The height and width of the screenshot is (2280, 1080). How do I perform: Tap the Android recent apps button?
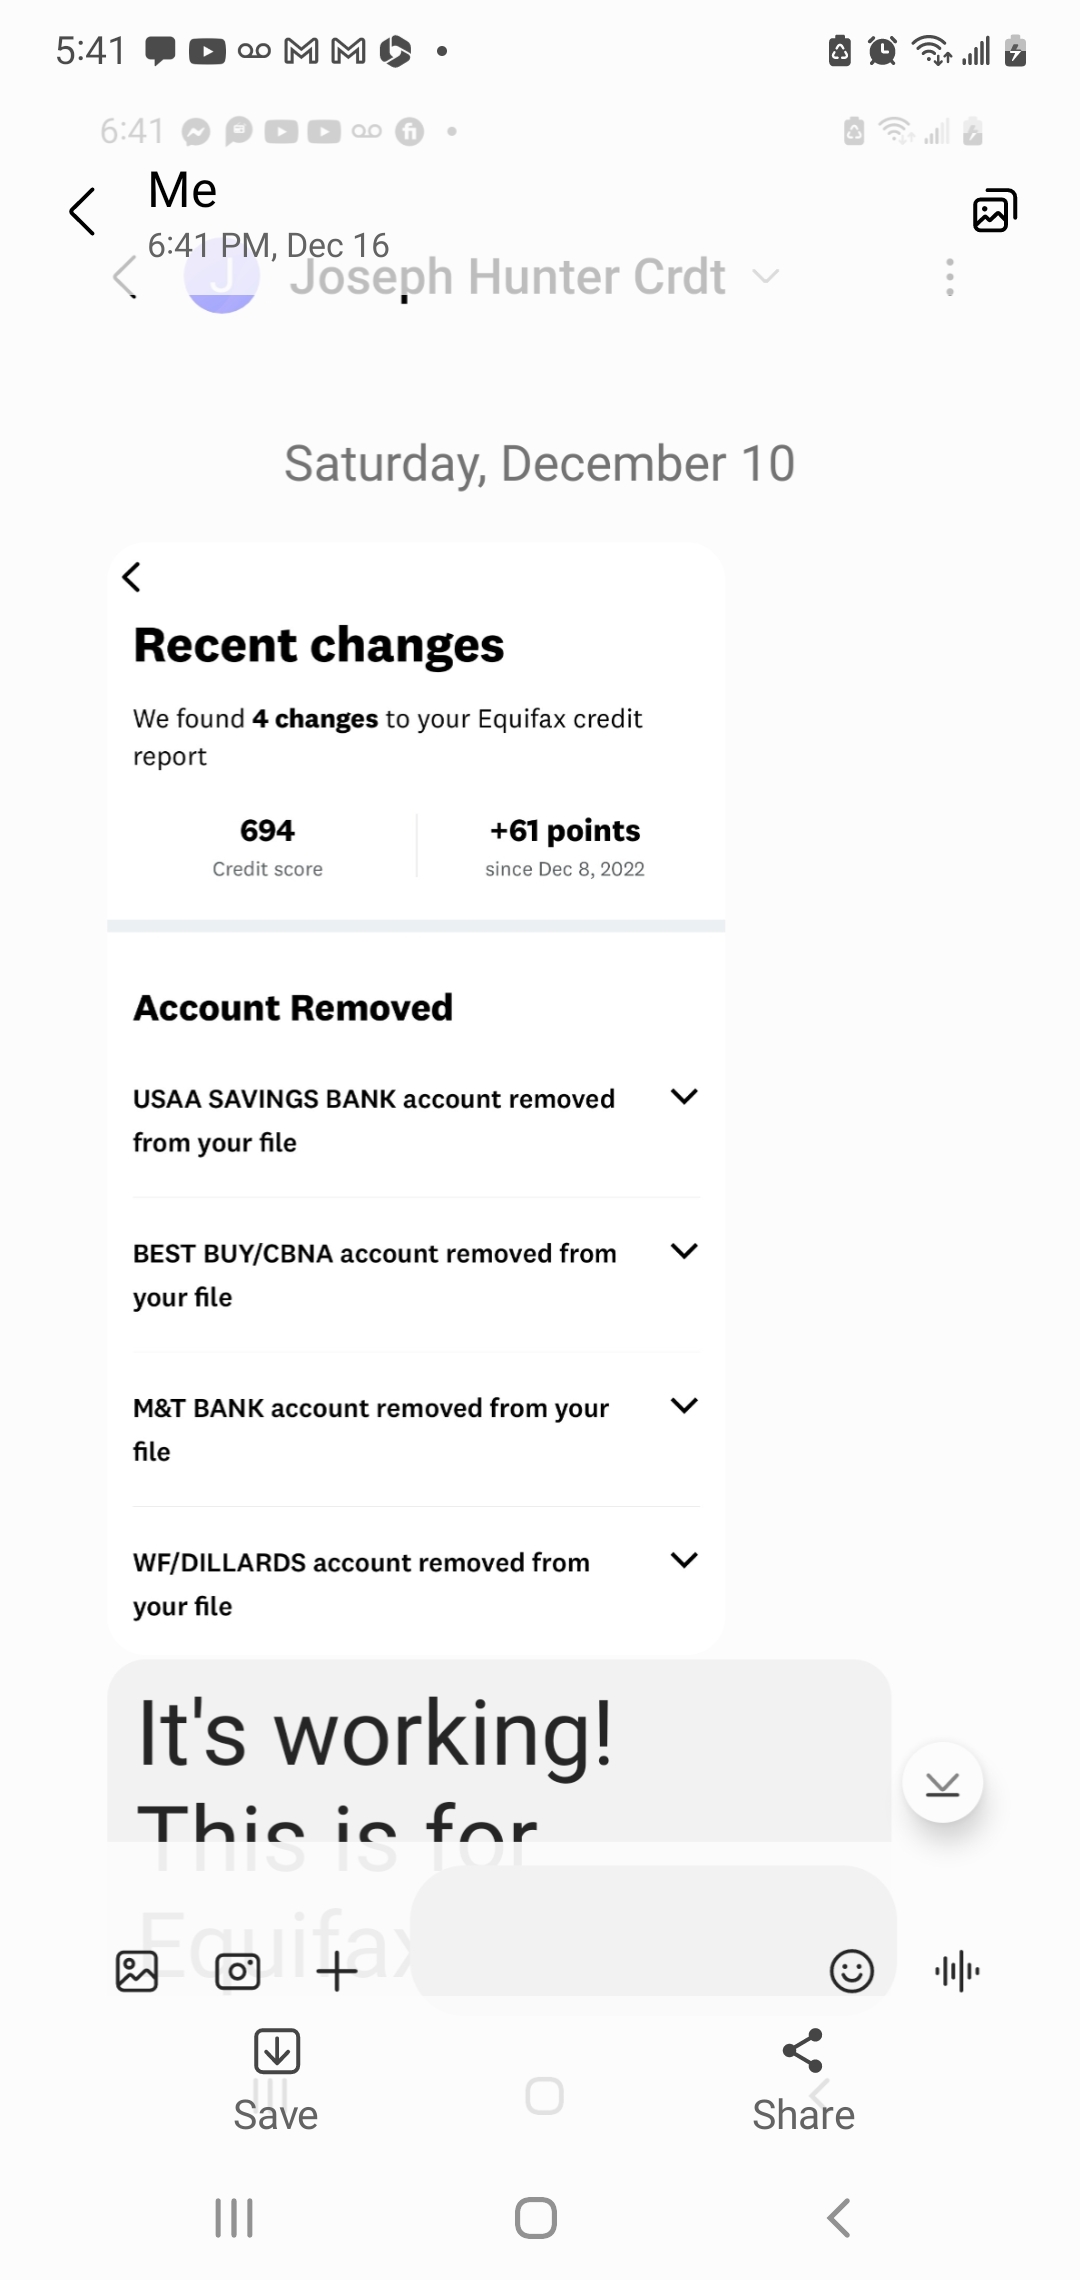[234, 2218]
